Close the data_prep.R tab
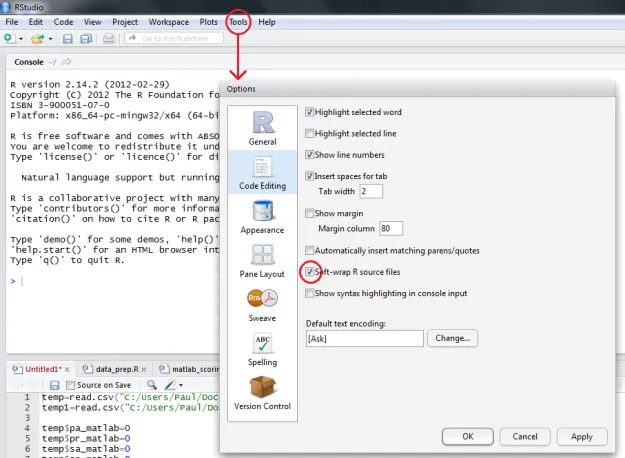 (x=143, y=370)
